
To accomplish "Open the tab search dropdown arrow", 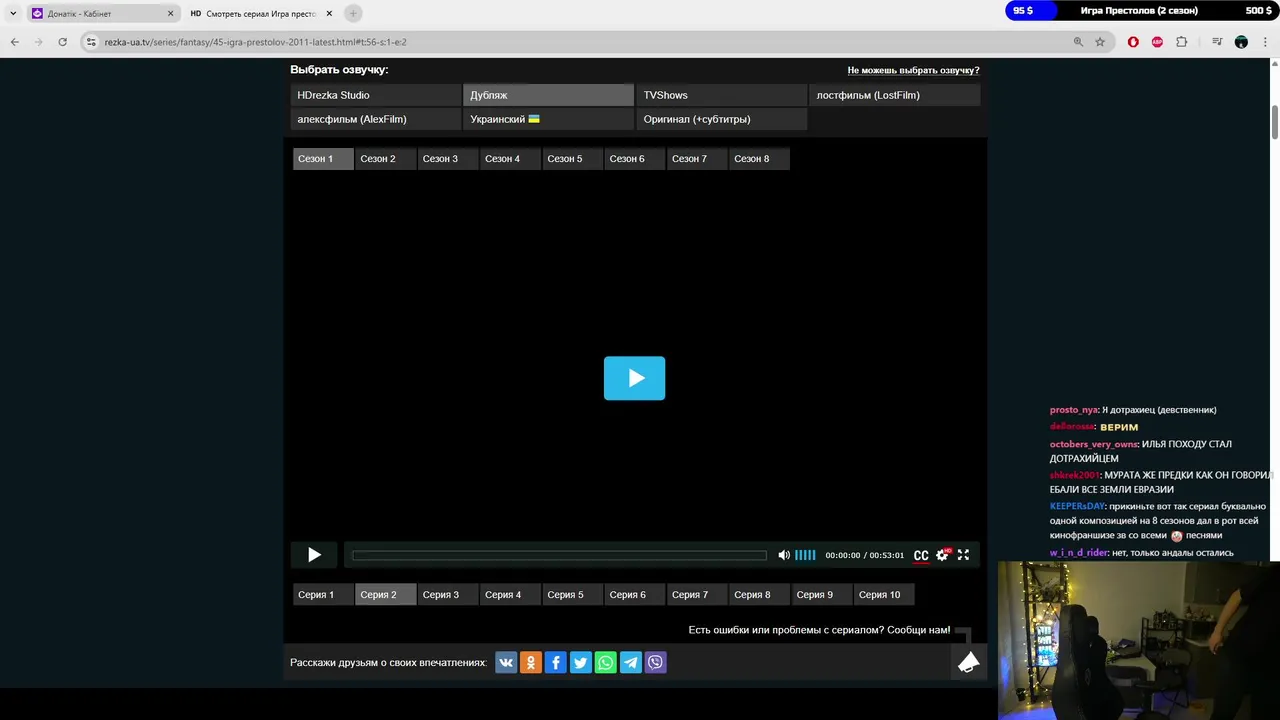I will [x=13, y=14].
